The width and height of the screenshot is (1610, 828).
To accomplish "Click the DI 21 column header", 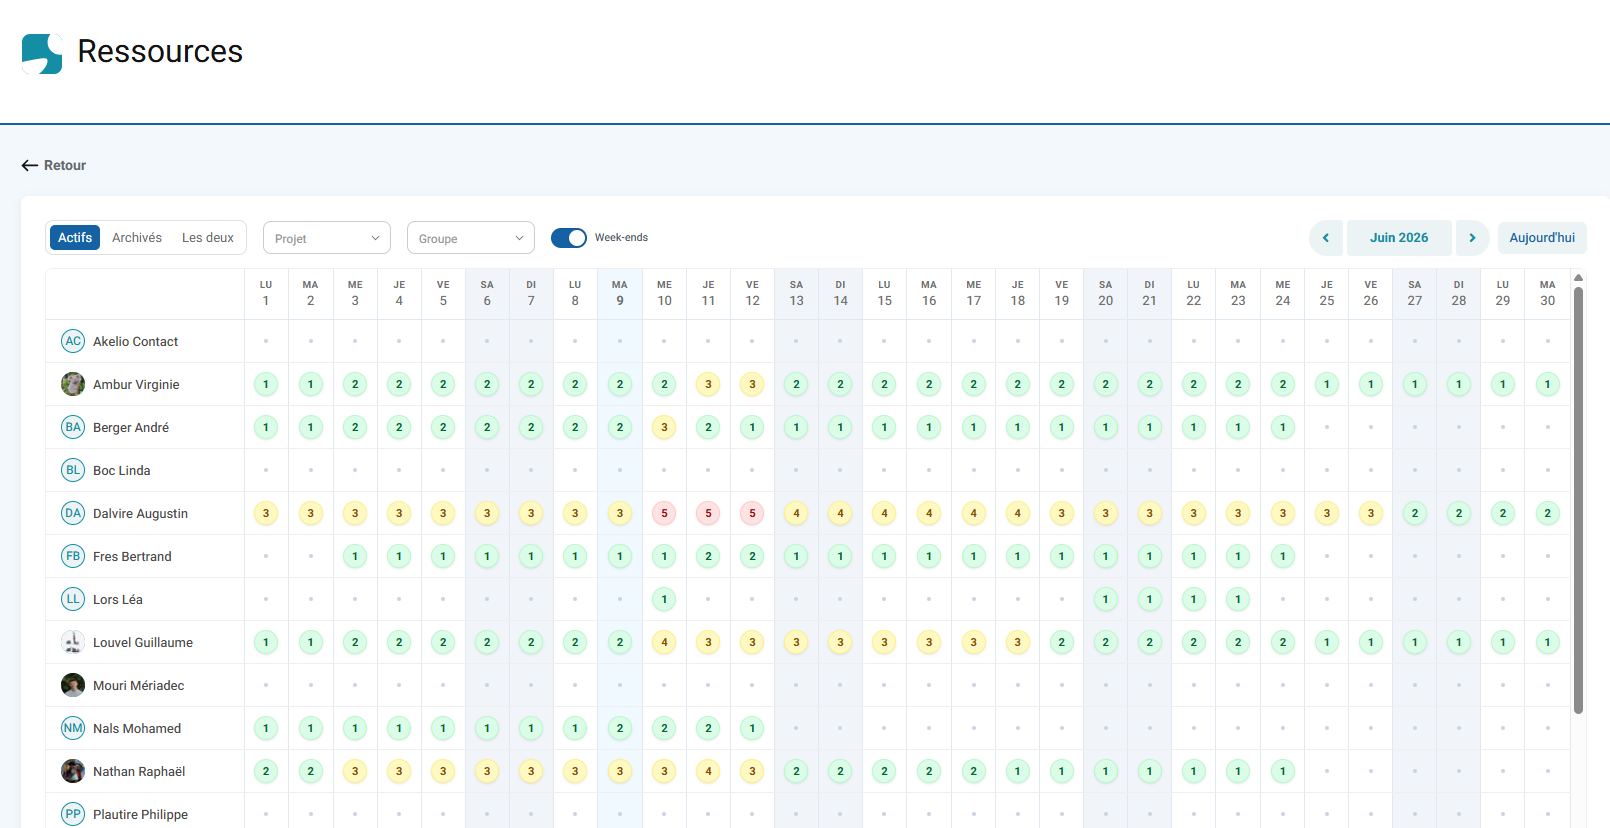I will coord(1149,293).
